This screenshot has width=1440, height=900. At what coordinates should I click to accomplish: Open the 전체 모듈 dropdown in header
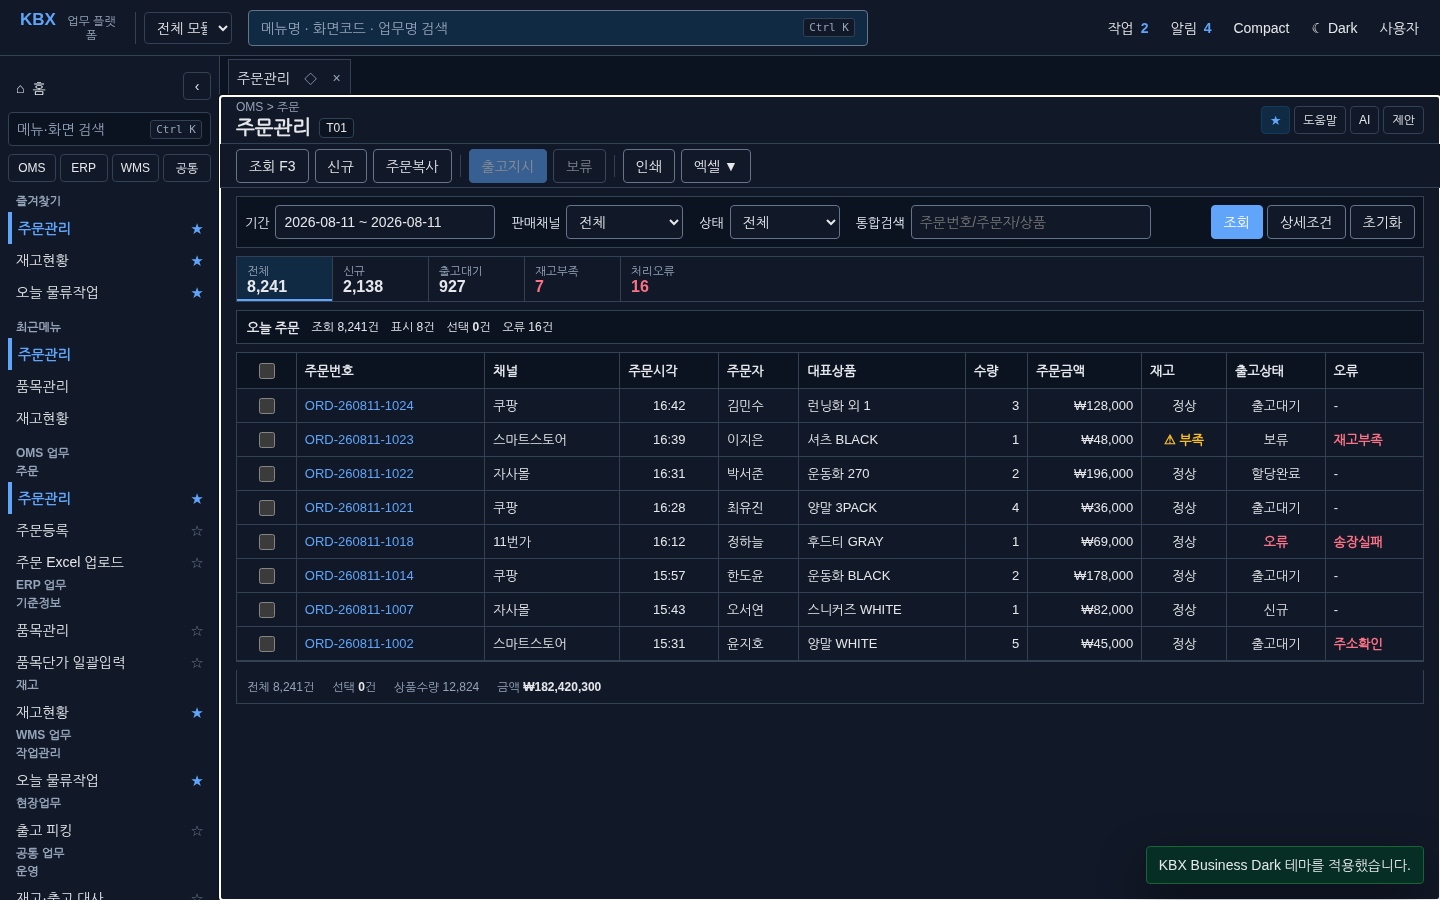coord(188,28)
